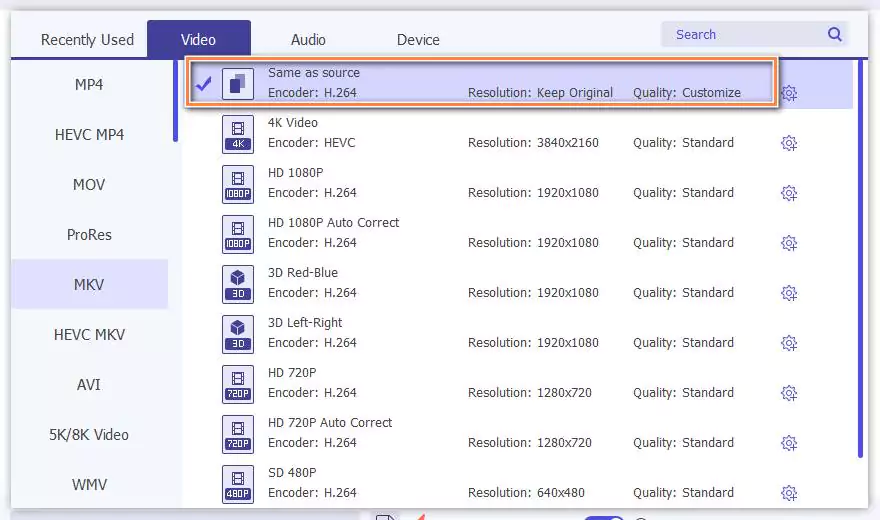Click the preset list scrollbar

[x=860, y=258]
